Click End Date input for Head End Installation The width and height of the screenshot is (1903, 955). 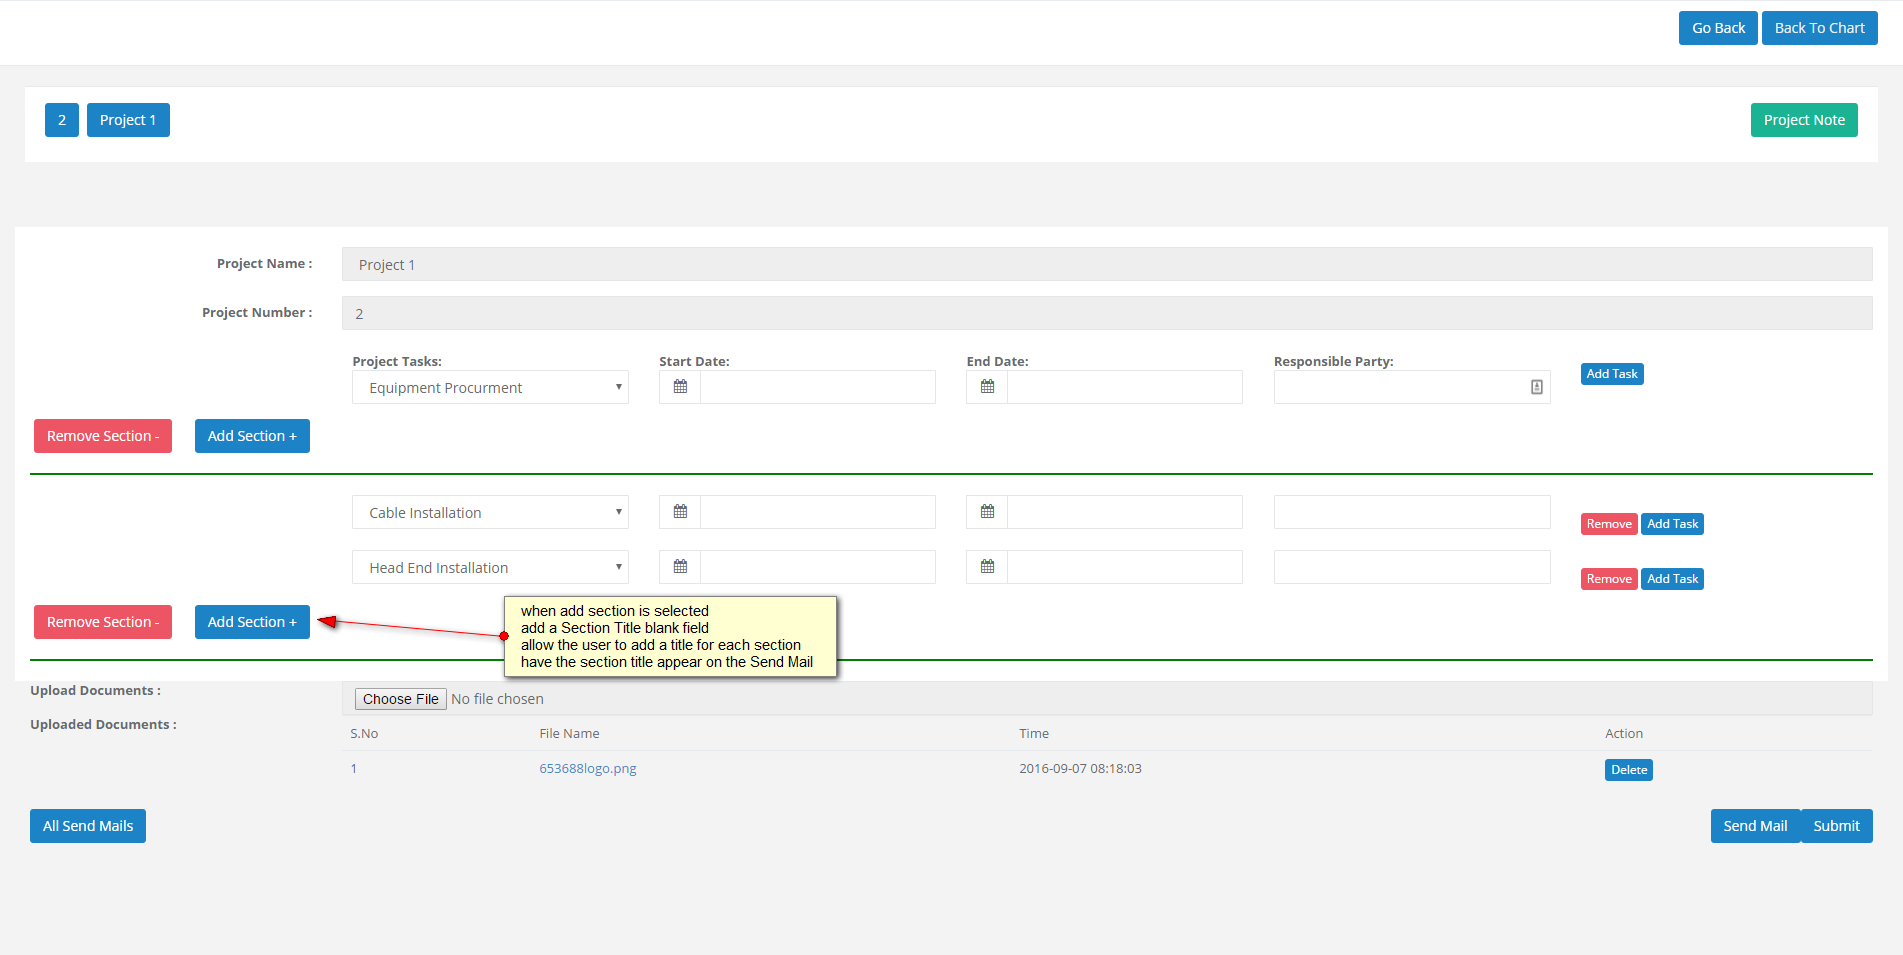click(1125, 567)
